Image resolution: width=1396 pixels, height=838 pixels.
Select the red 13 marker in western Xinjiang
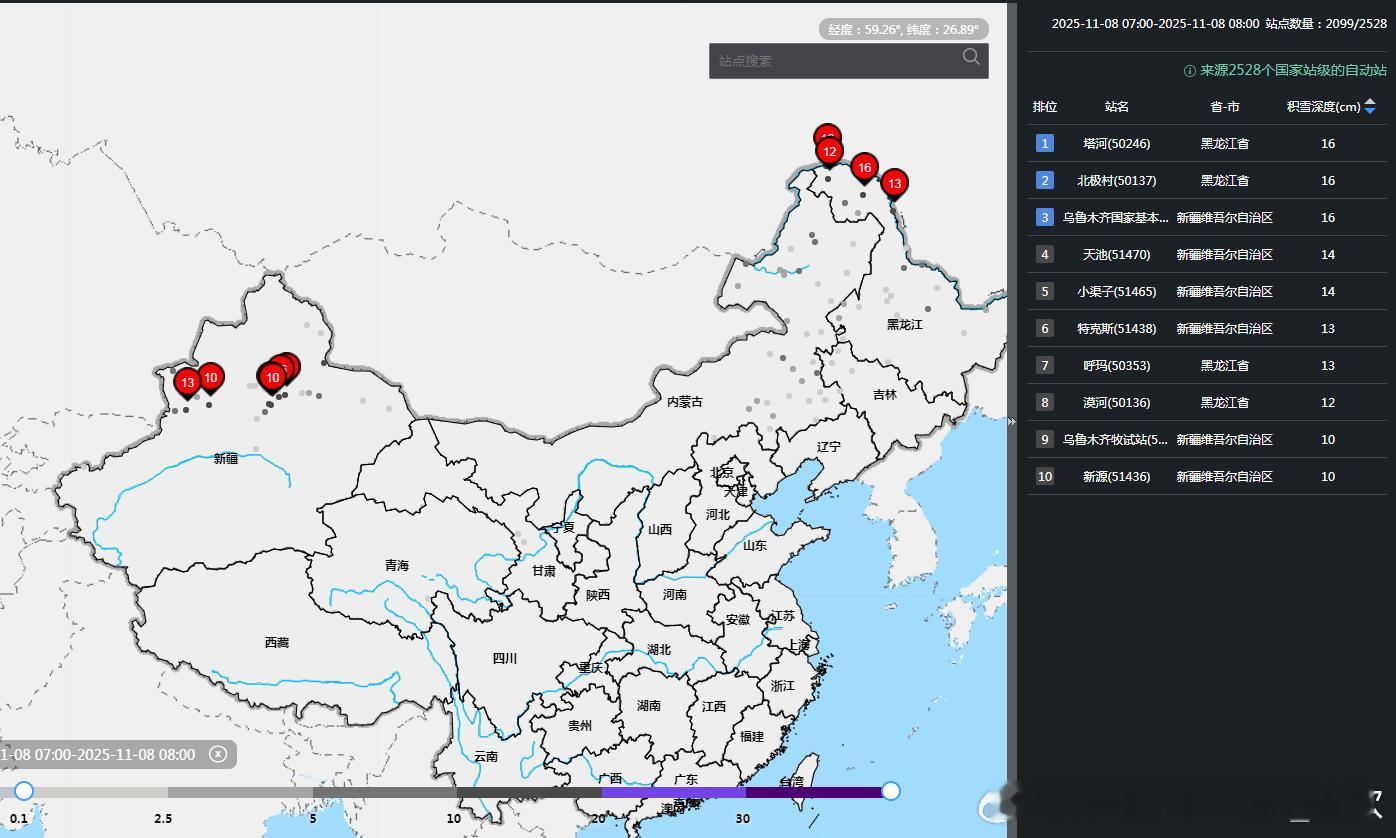[187, 384]
